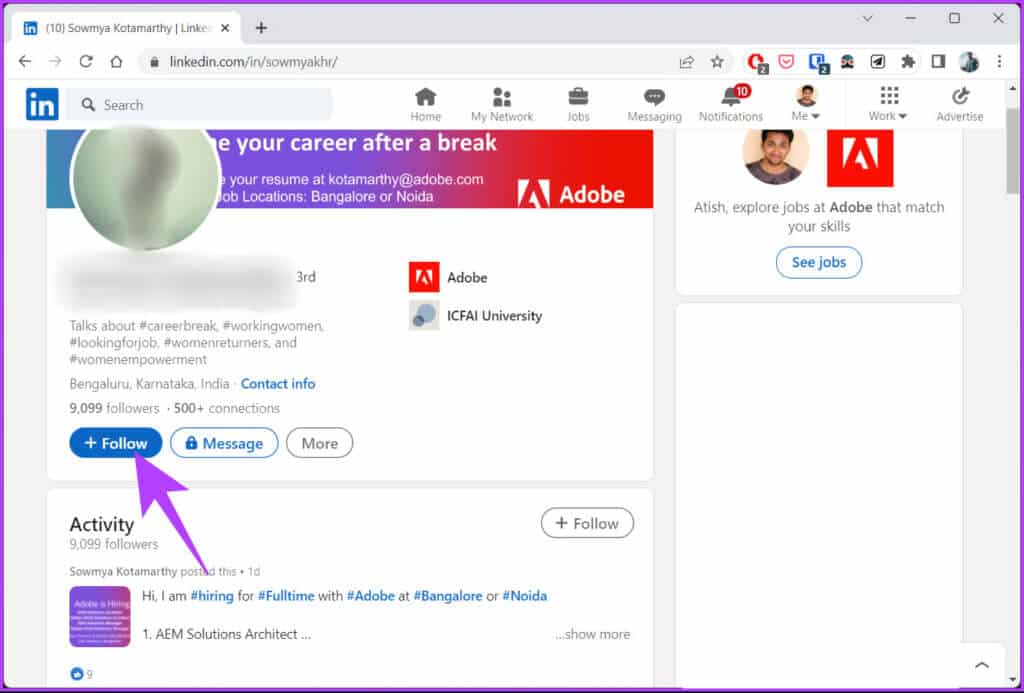The height and width of the screenshot is (693, 1024).
Task: Open the Adobe is Hiring post thumbnail
Action: (x=100, y=617)
